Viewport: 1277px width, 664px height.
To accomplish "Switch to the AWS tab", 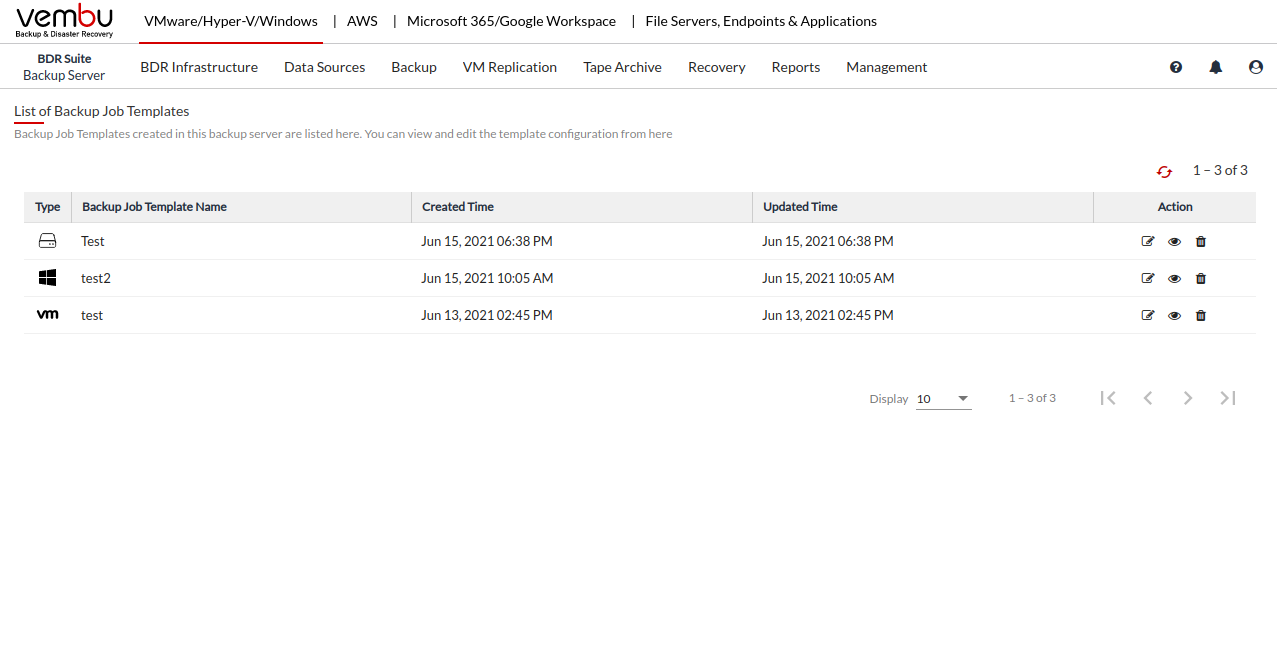I will tap(362, 21).
